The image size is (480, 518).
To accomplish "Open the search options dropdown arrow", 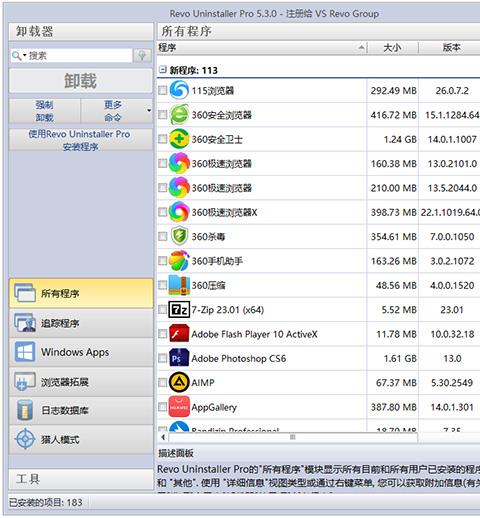I will (x=25, y=55).
